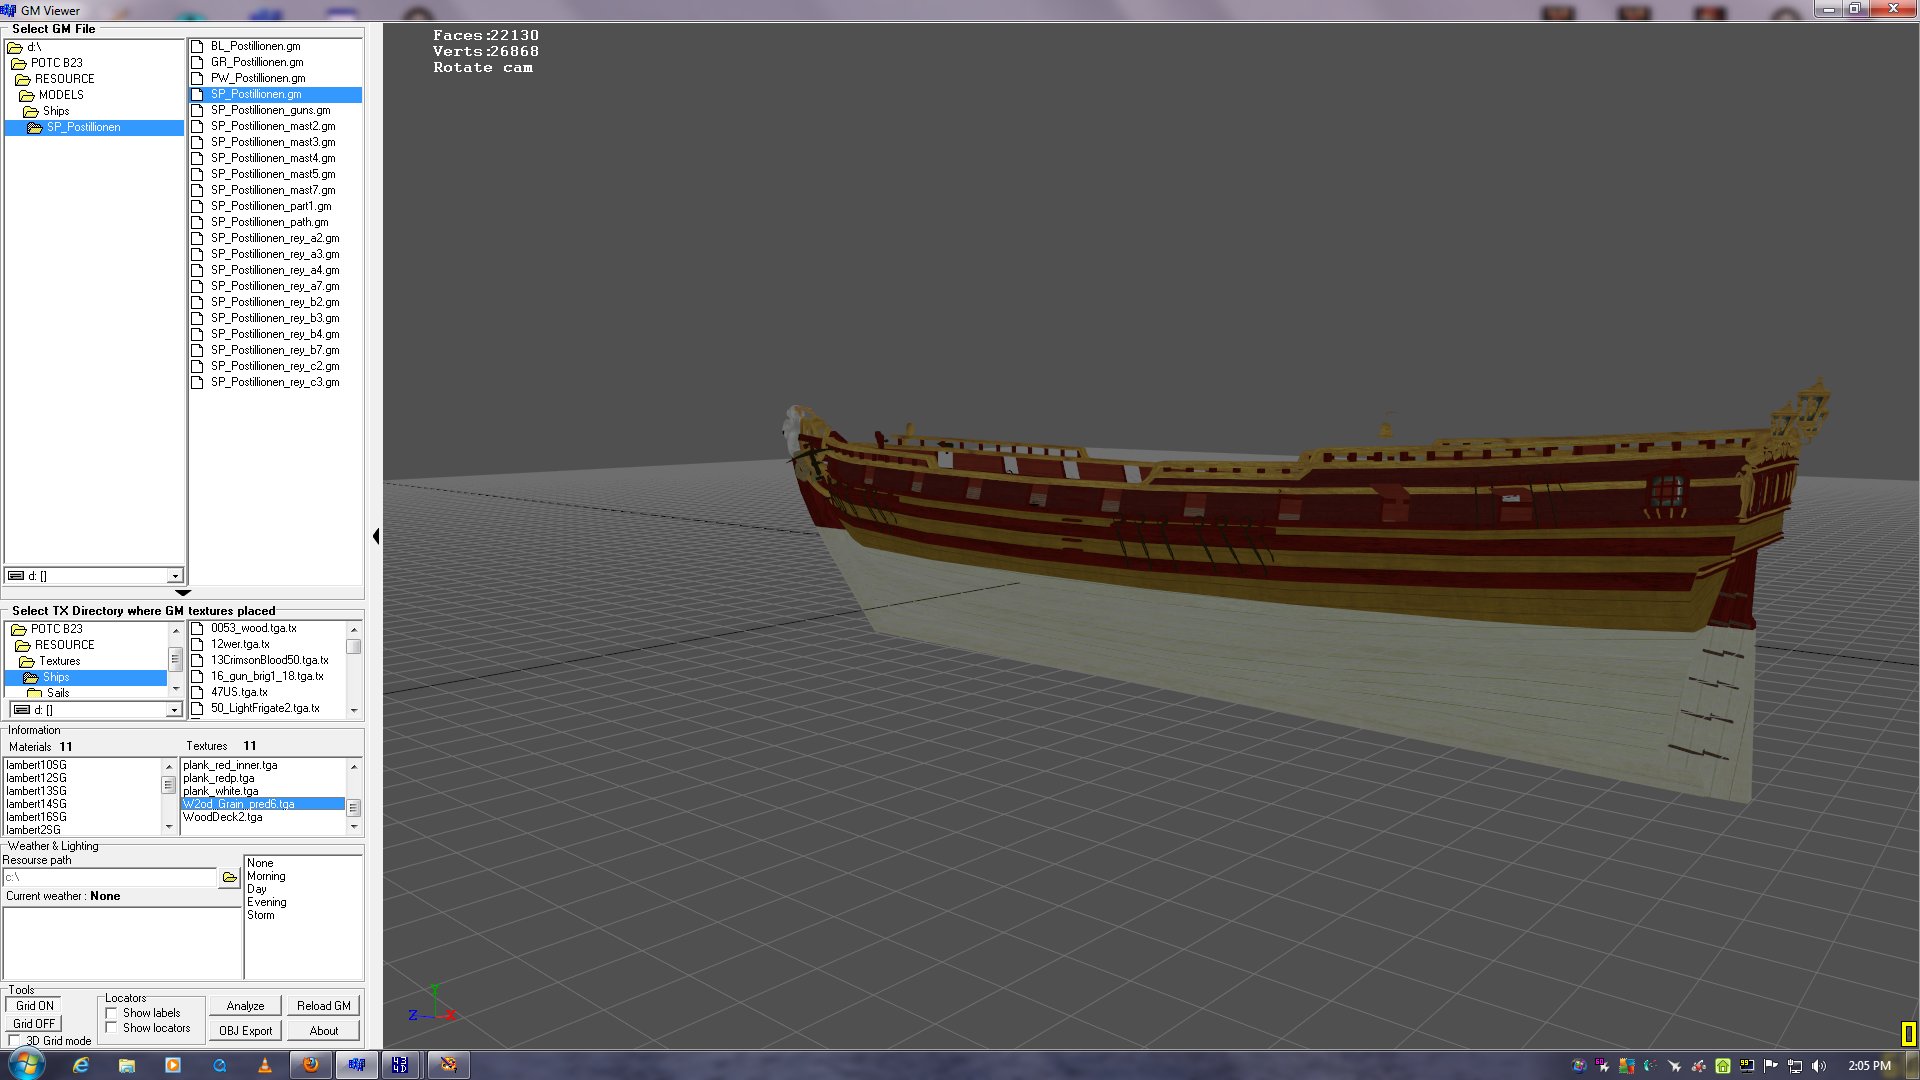The image size is (1920, 1080).
Task: Open the GM file drive dropdown d:
Action: pyautogui.click(x=175, y=576)
